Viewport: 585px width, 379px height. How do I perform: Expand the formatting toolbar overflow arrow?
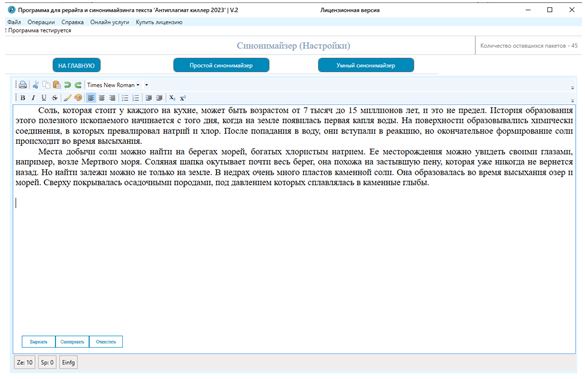[572, 100]
